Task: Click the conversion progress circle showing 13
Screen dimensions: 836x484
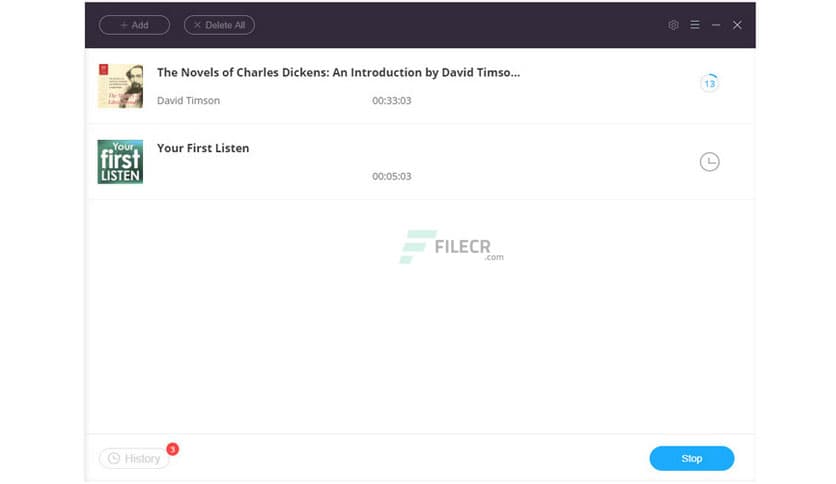Action: (x=709, y=83)
